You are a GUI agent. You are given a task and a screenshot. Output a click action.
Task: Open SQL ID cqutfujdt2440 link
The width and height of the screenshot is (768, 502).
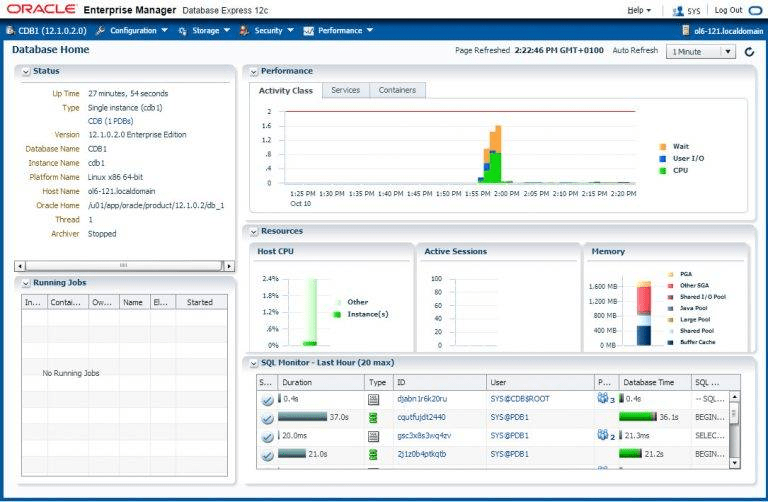(x=421, y=417)
